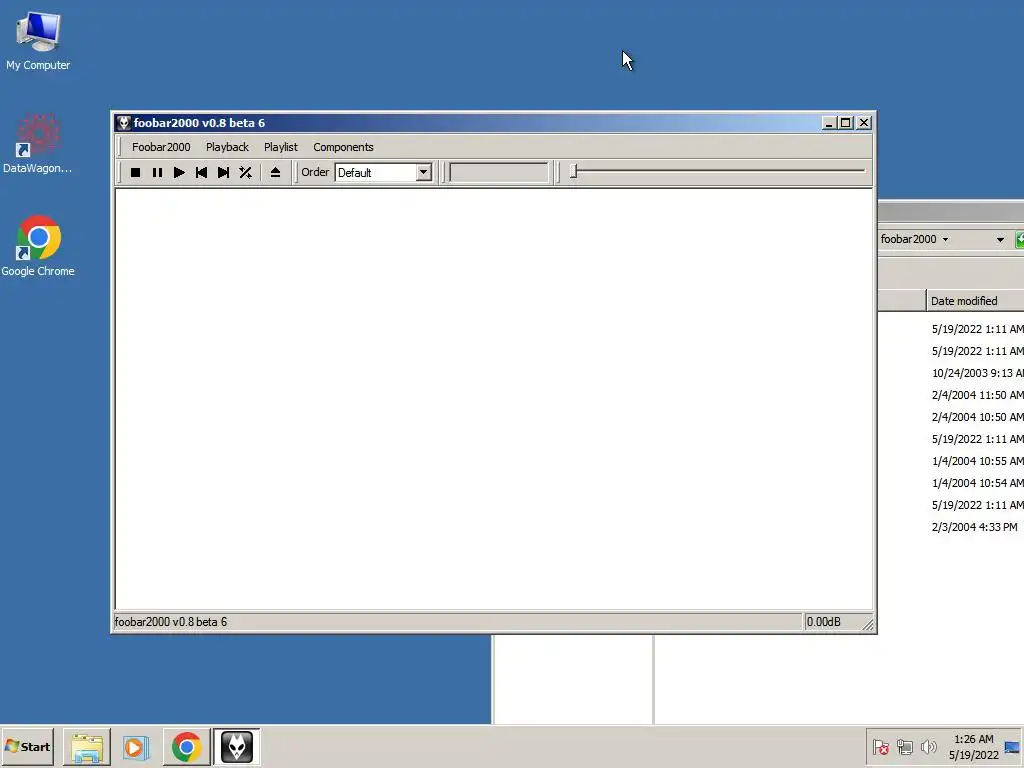Minimize the foobar2000 window
This screenshot has height=768, width=1024.
(829, 123)
